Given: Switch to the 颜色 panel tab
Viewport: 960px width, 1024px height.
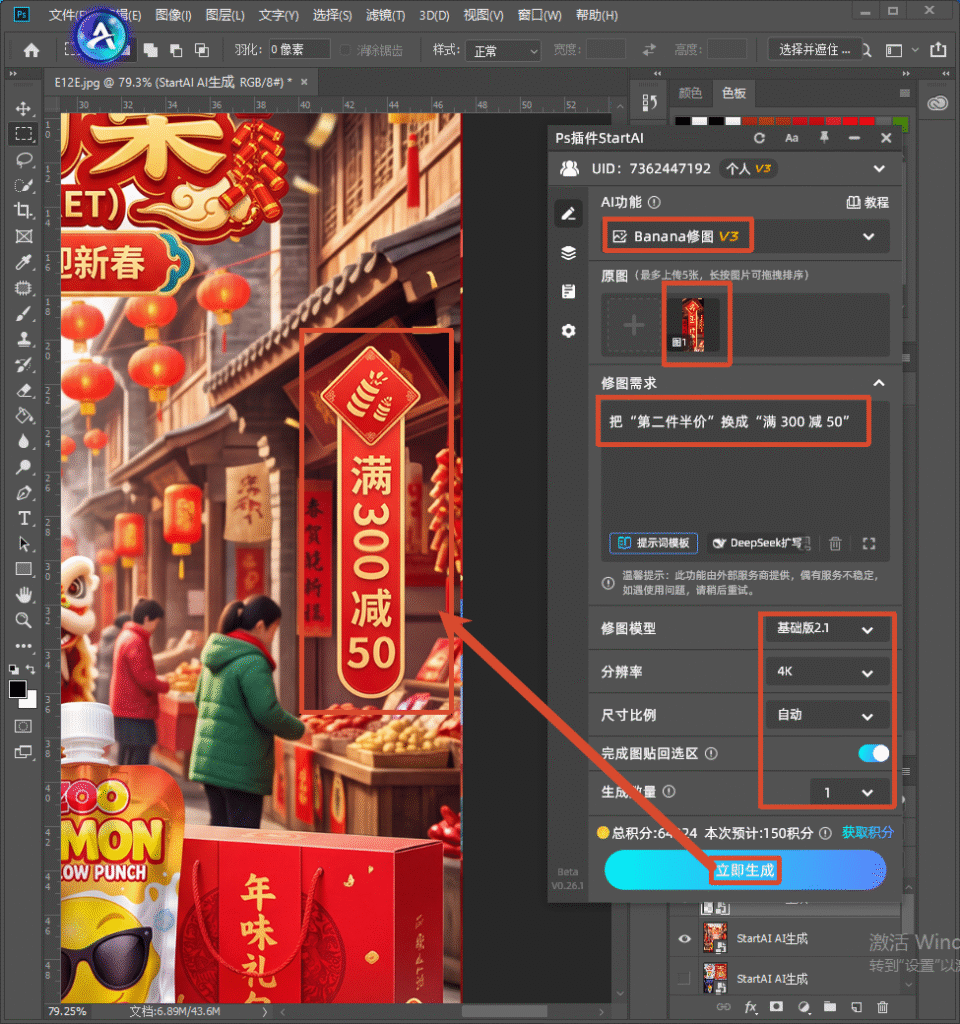Looking at the screenshot, I should tap(690, 93).
